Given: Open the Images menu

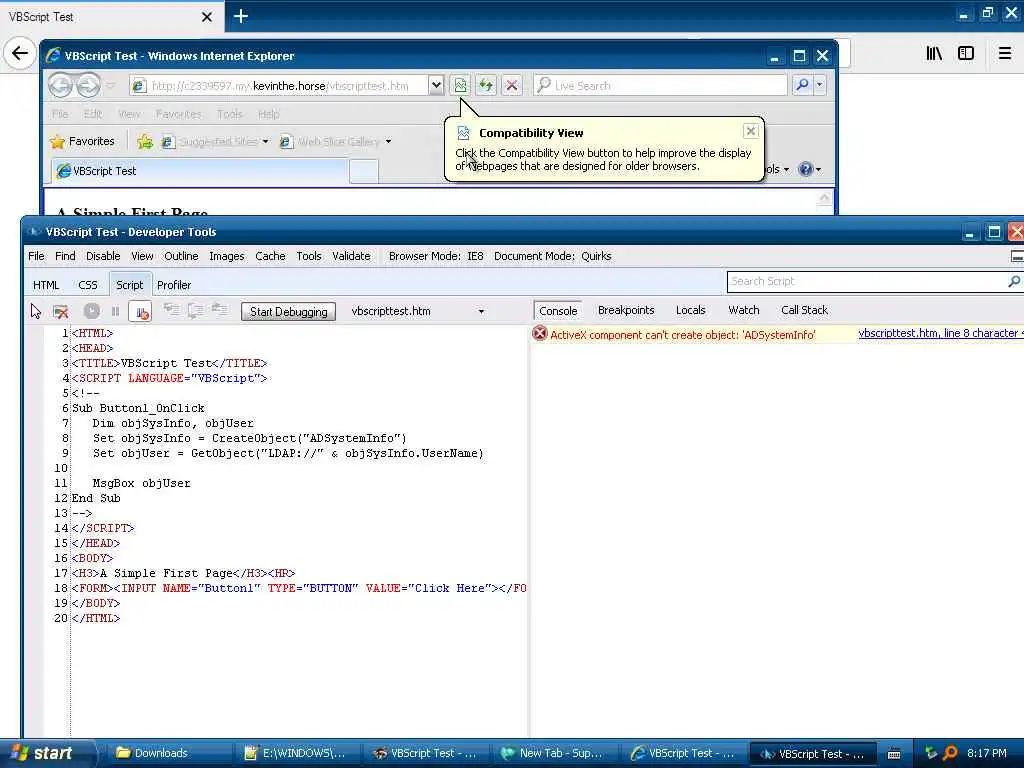Looking at the screenshot, I should click(x=227, y=256).
